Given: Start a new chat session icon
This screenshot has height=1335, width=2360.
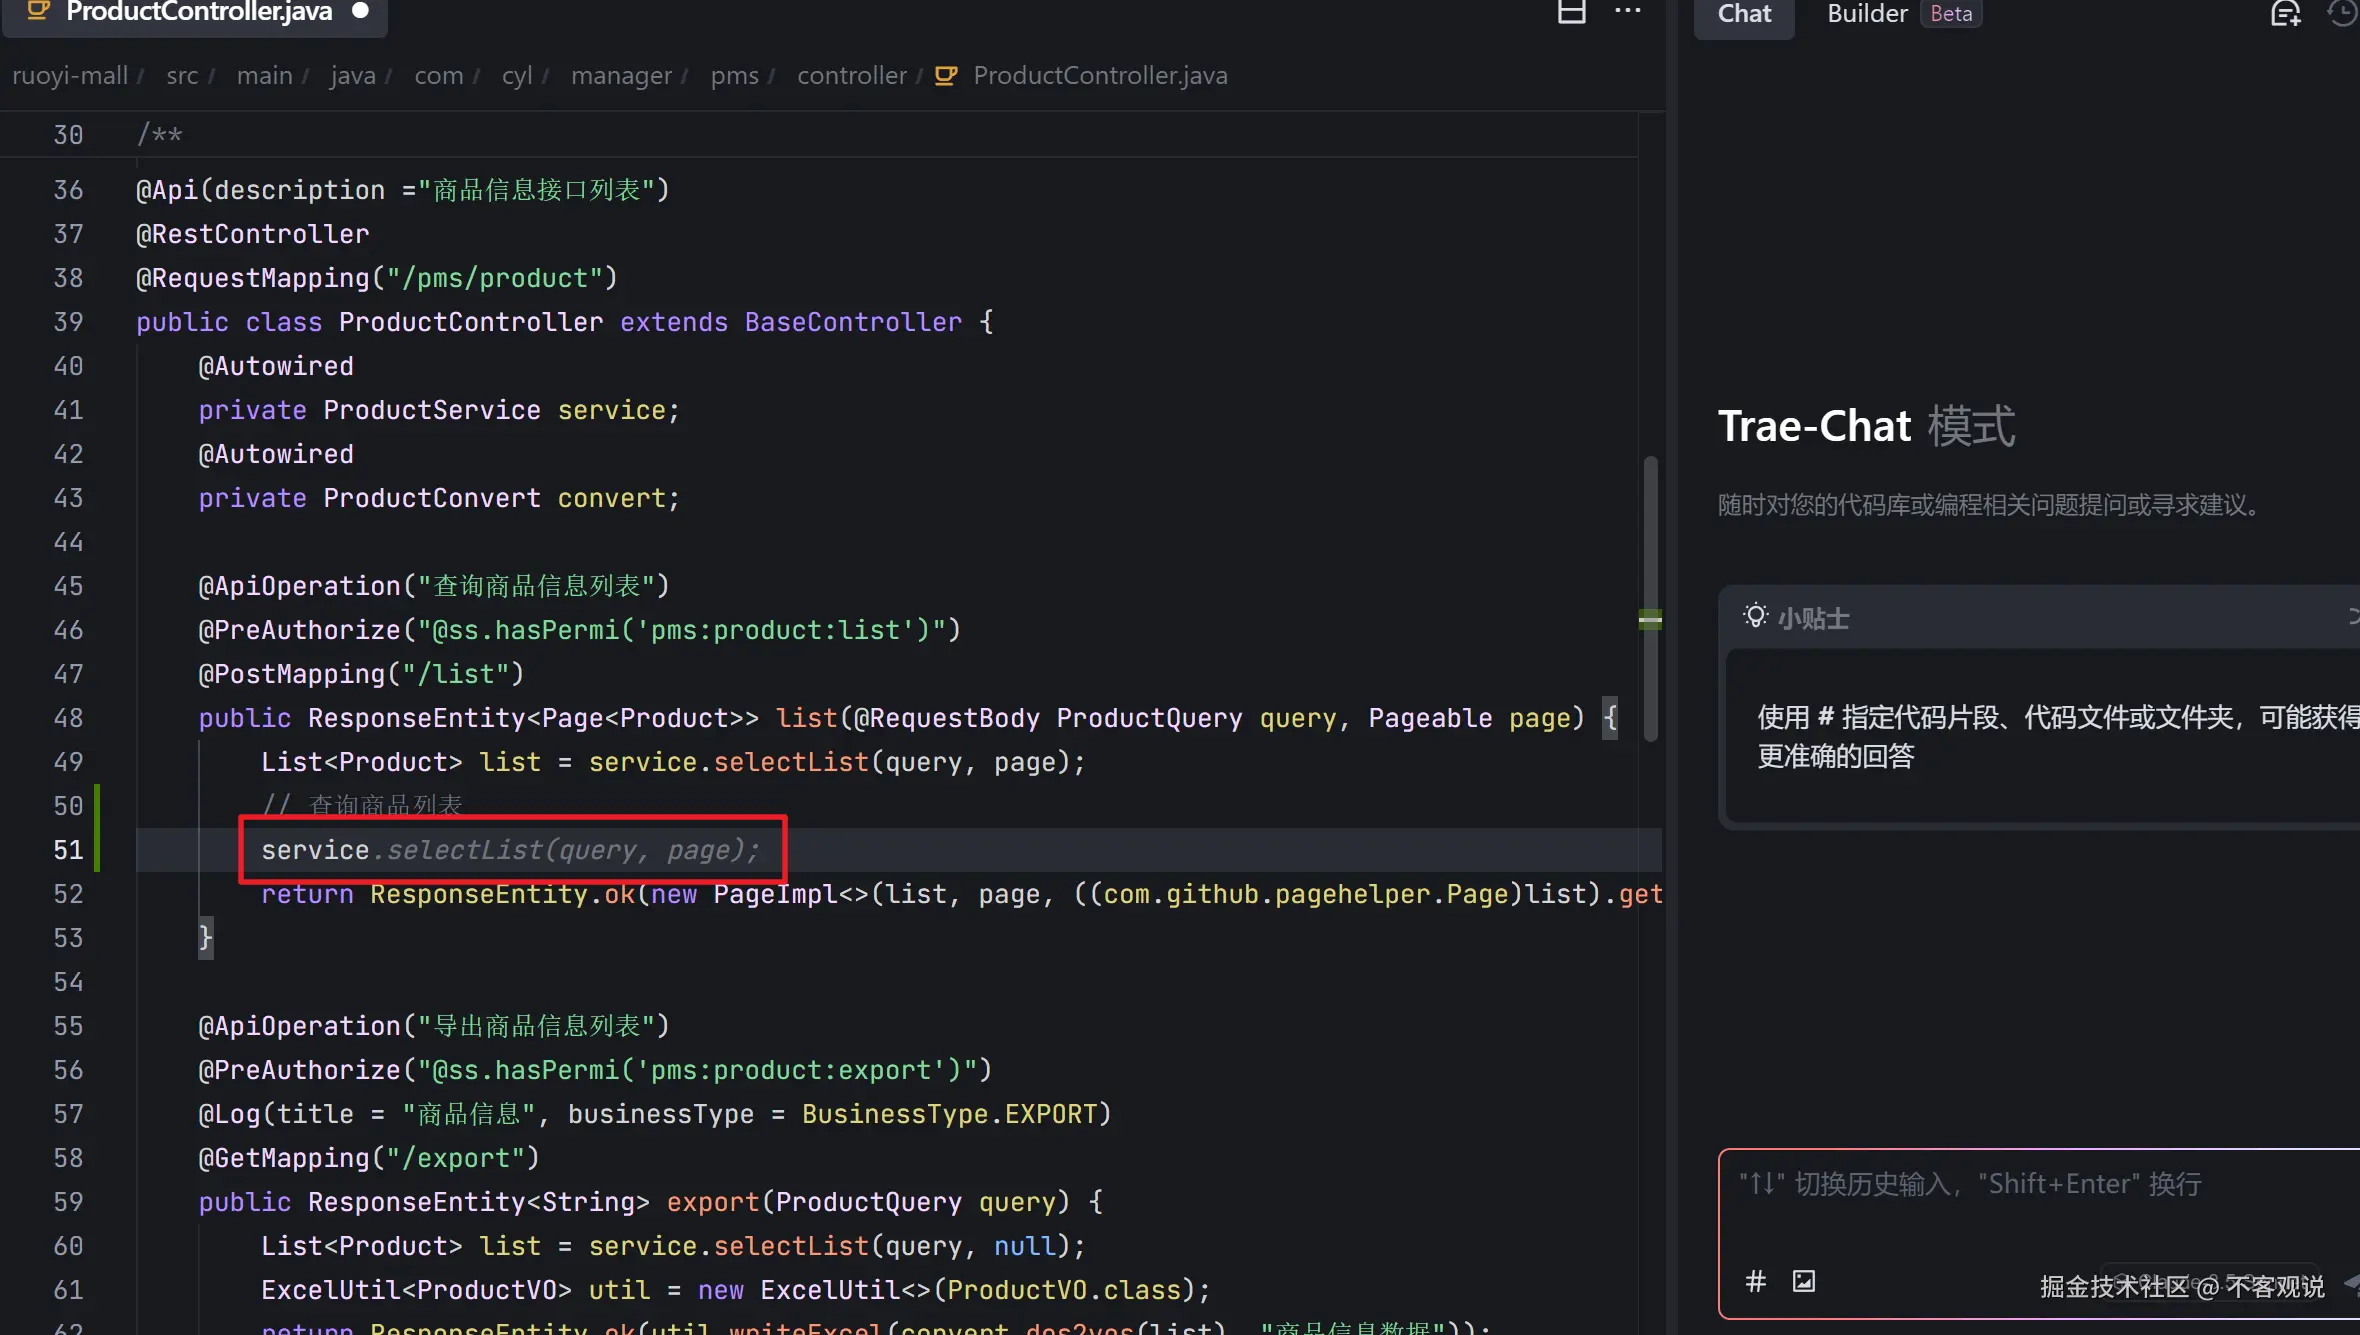Looking at the screenshot, I should (x=2285, y=13).
